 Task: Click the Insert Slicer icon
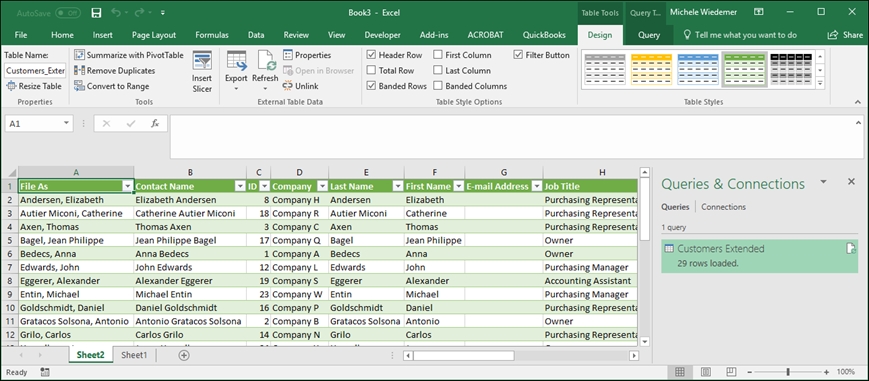202,61
